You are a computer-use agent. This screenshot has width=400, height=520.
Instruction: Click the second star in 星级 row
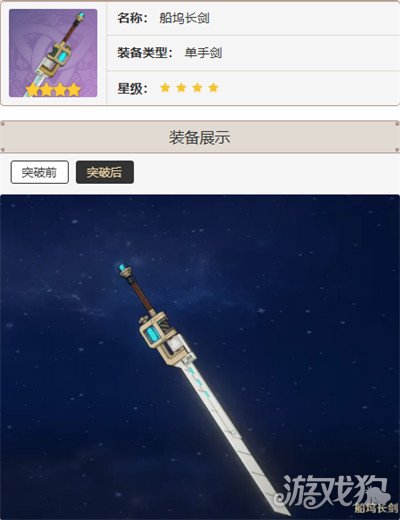tap(181, 88)
